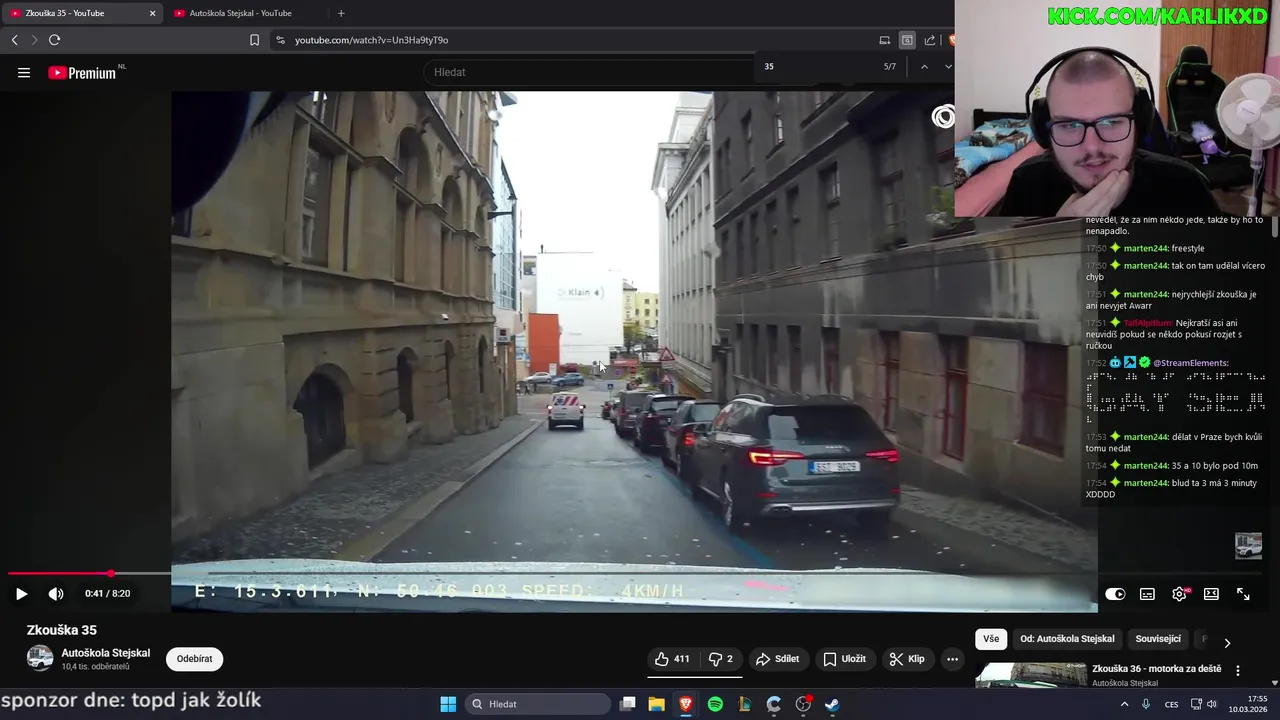Select the Vše filter chip
This screenshot has height=720, width=1280.
click(x=991, y=639)
